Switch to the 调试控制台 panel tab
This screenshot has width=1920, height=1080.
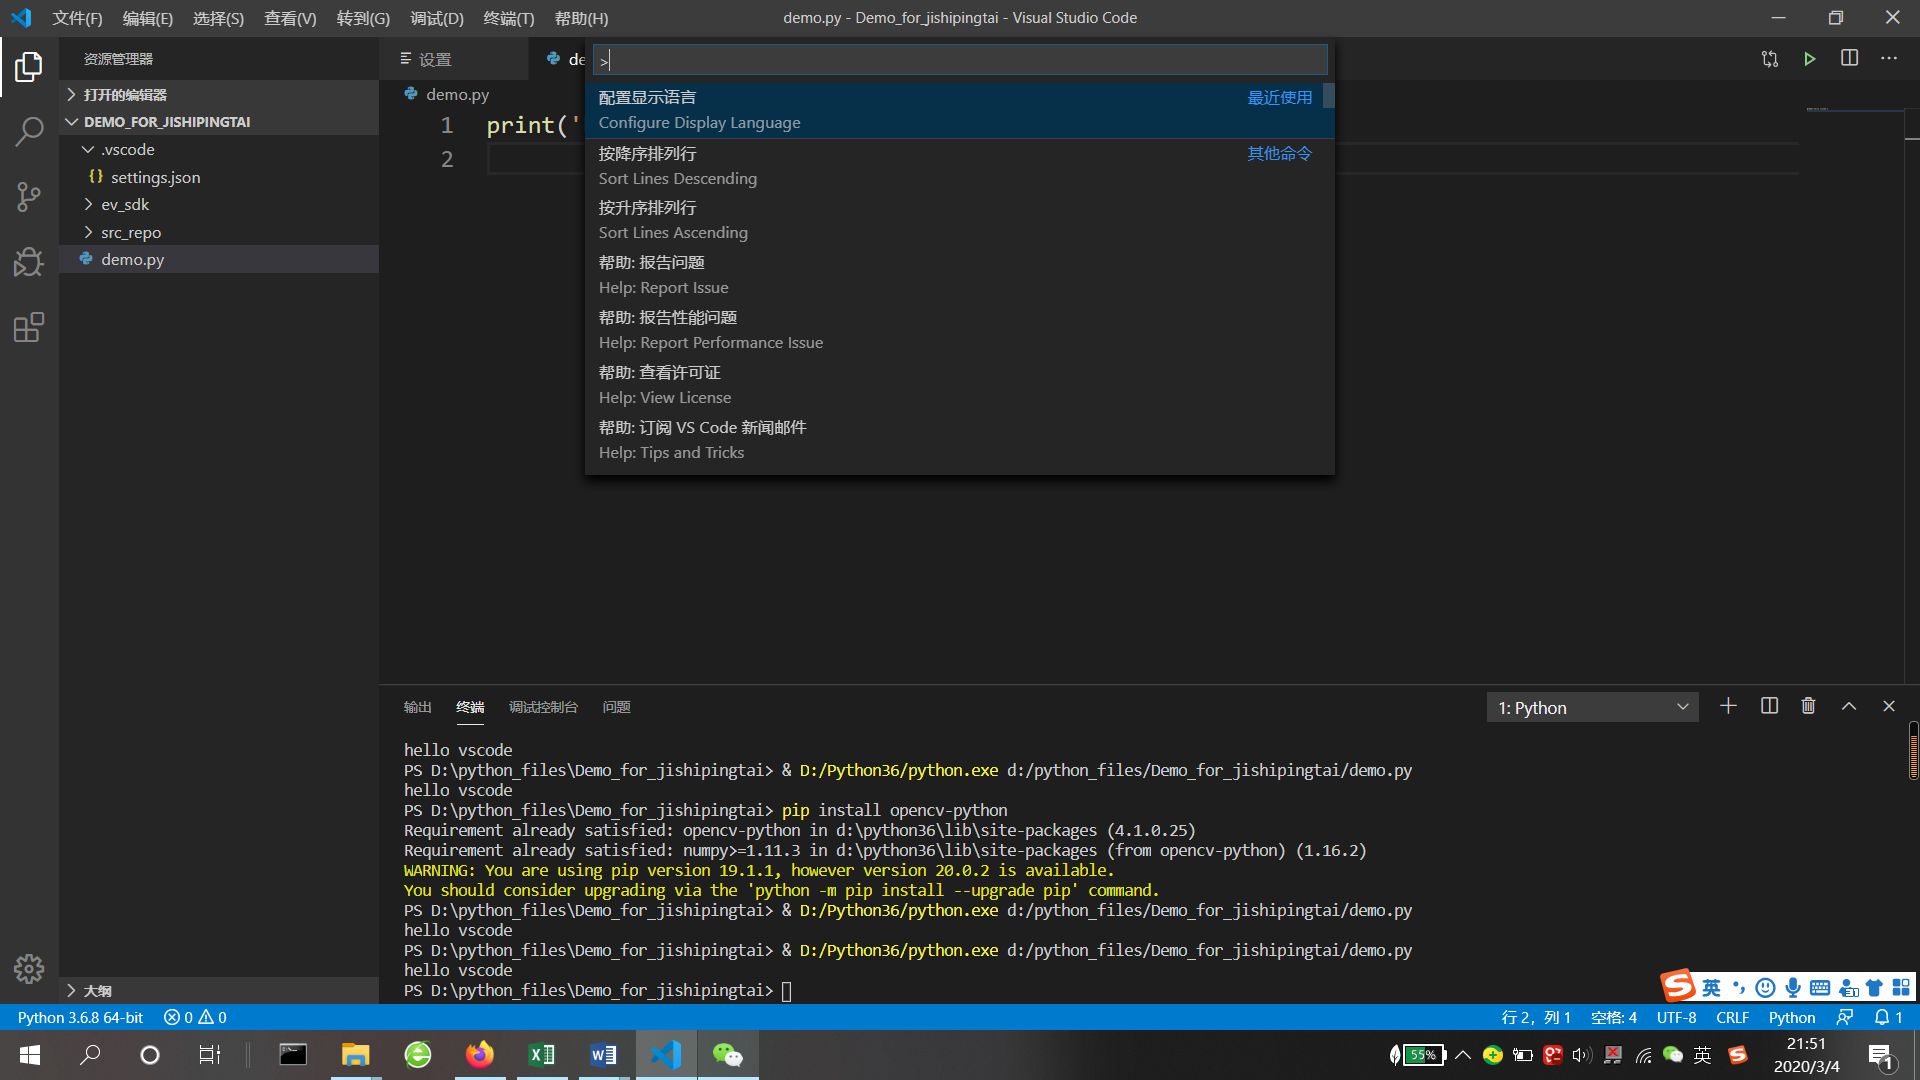coord(543,707)
